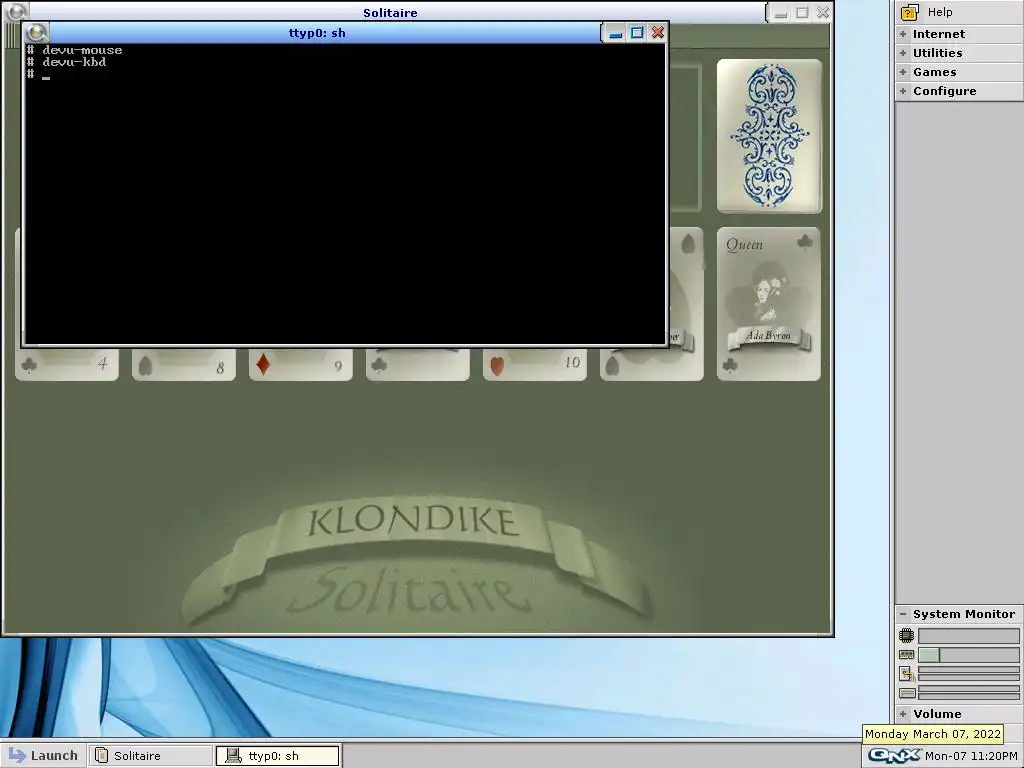
Task: Open the Help entry in the shelf
Action: 959,12
